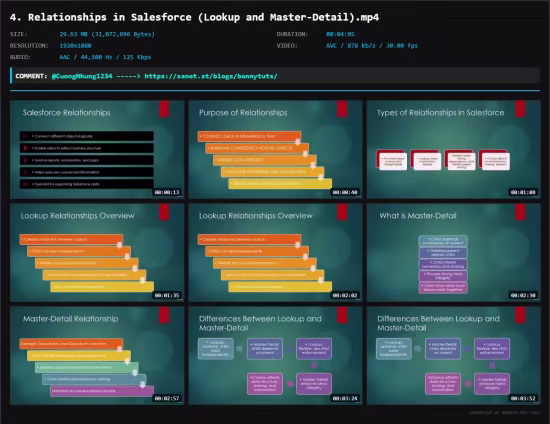Click the @CuongNhung1234 username in comment
The height and width of the screenshot is (424, 550).
pyautogui.click(x=82, y=76)
